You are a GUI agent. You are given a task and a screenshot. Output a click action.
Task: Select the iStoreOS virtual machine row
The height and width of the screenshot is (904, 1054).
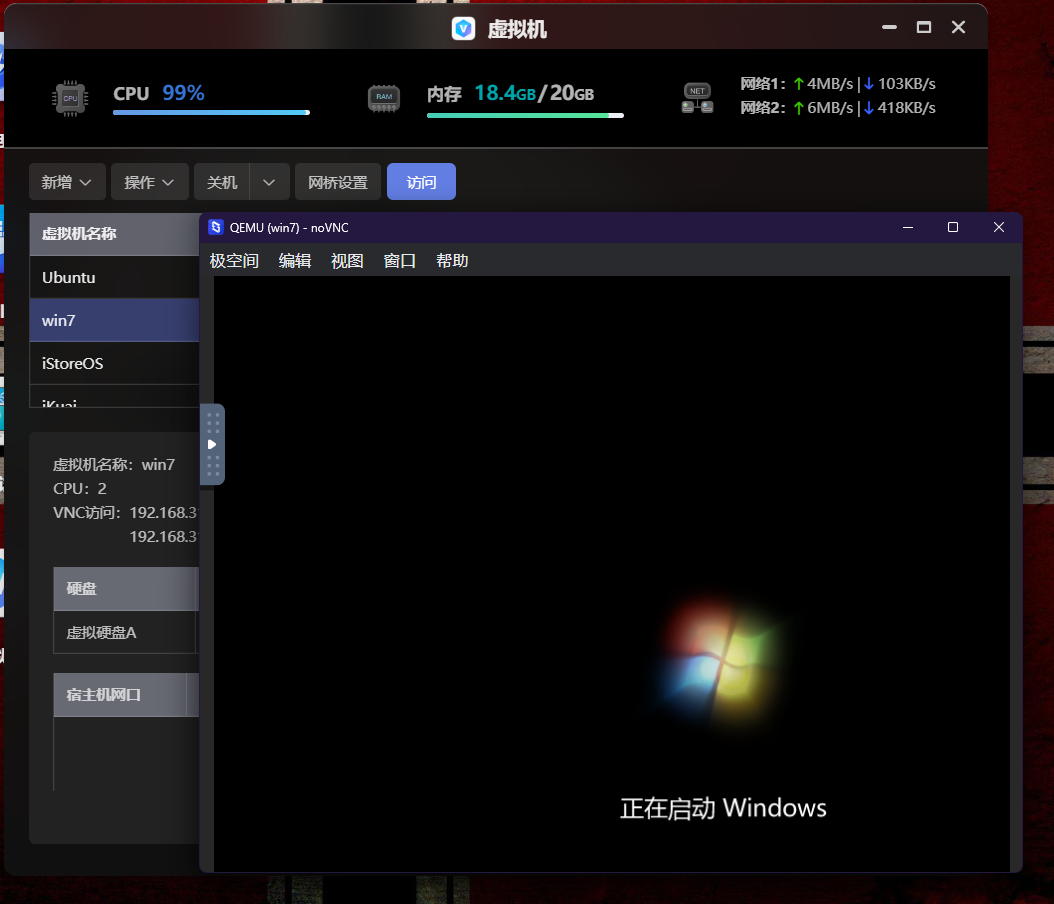point(114,364)
